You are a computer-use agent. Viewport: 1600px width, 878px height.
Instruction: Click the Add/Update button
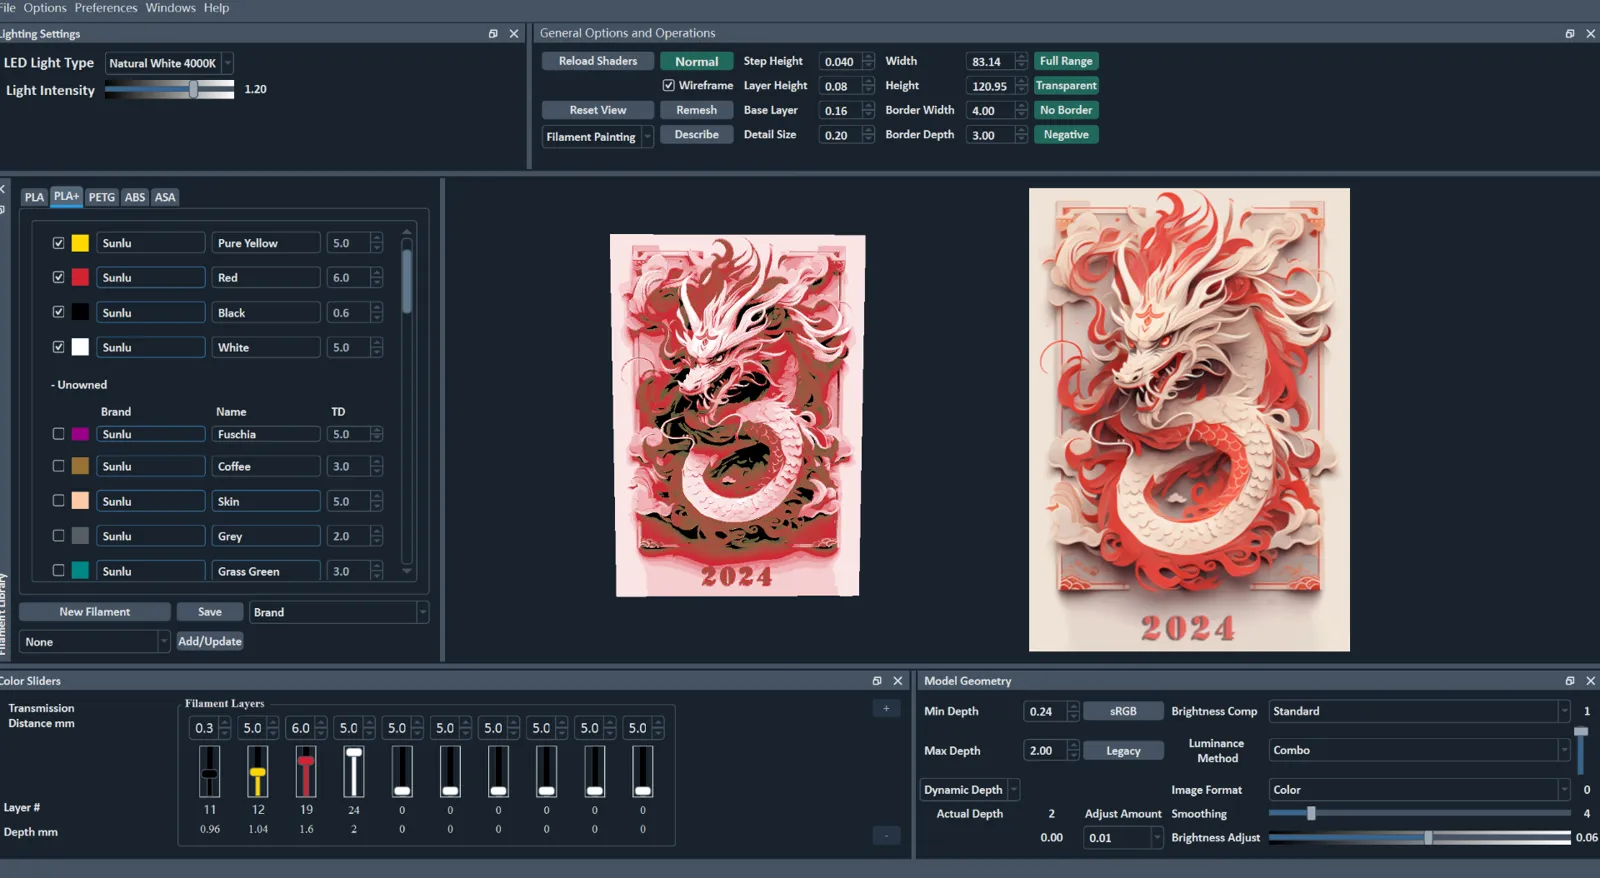[x=210, y=641]
